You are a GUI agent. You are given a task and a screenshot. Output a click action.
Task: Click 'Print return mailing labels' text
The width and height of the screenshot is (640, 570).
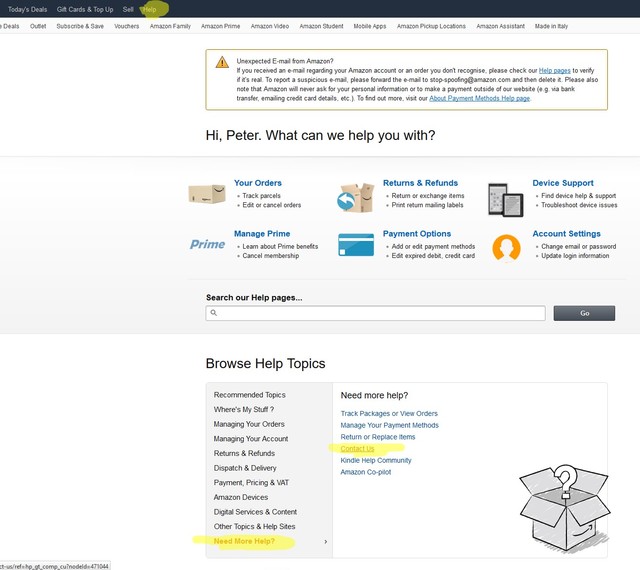427,205
